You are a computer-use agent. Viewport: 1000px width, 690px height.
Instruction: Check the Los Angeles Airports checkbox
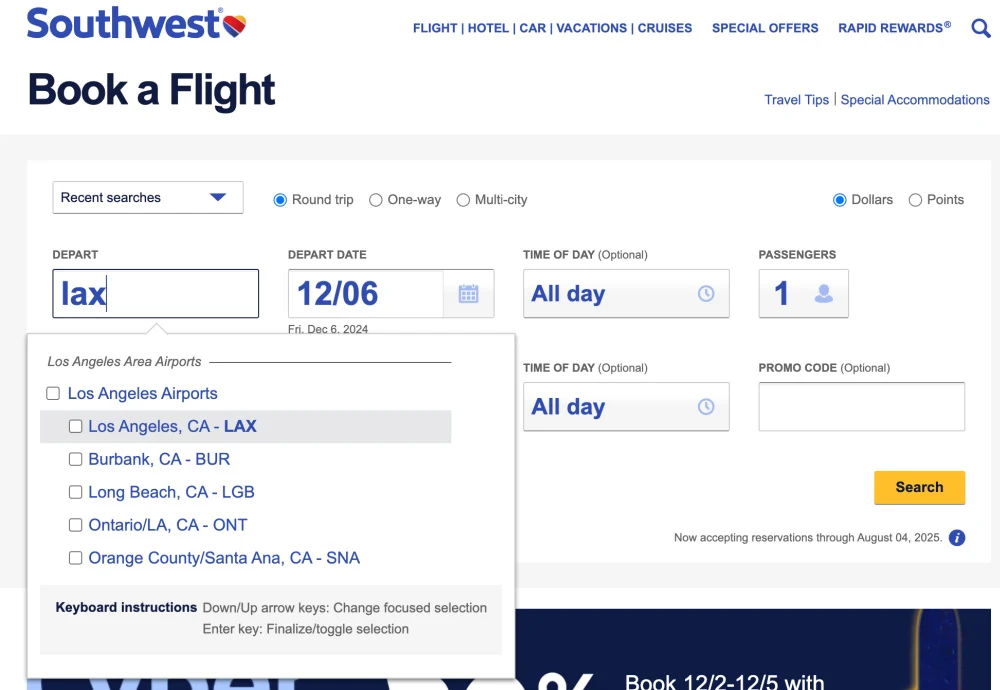[52, 393]
